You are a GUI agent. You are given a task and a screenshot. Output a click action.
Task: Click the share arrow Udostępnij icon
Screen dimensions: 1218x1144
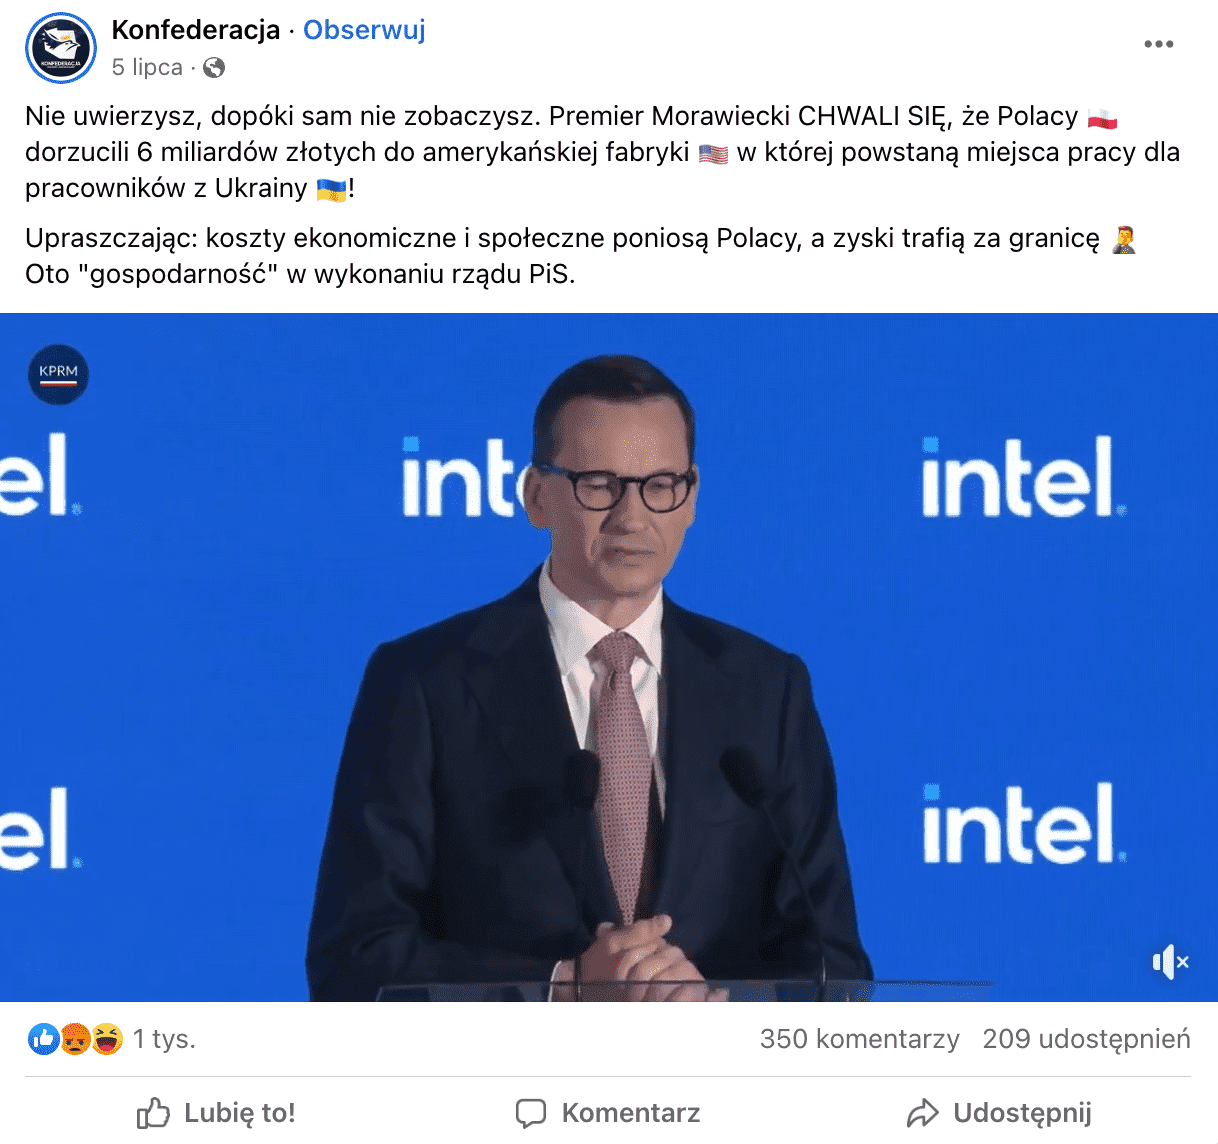(x=922, y=1113)
